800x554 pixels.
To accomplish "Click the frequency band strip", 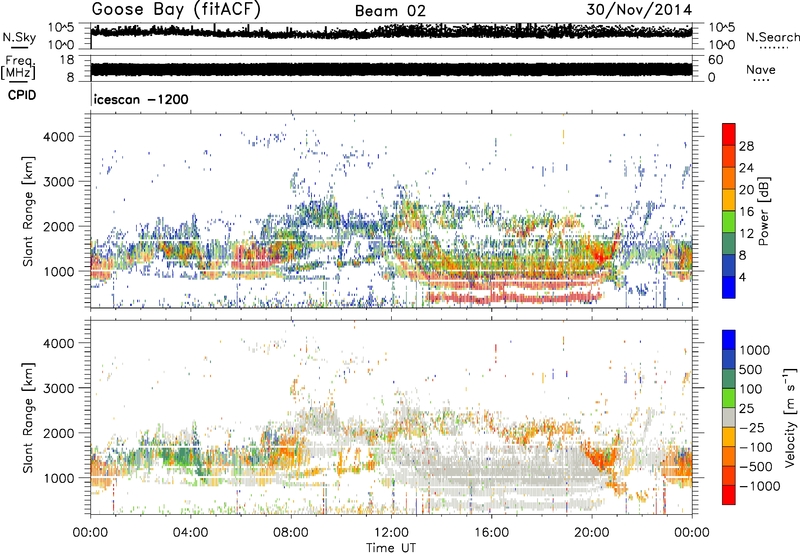I will (x=391, y=68).
